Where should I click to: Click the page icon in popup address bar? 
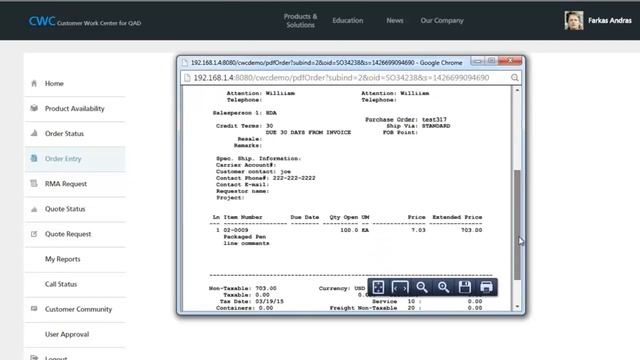tap(187, 78)
